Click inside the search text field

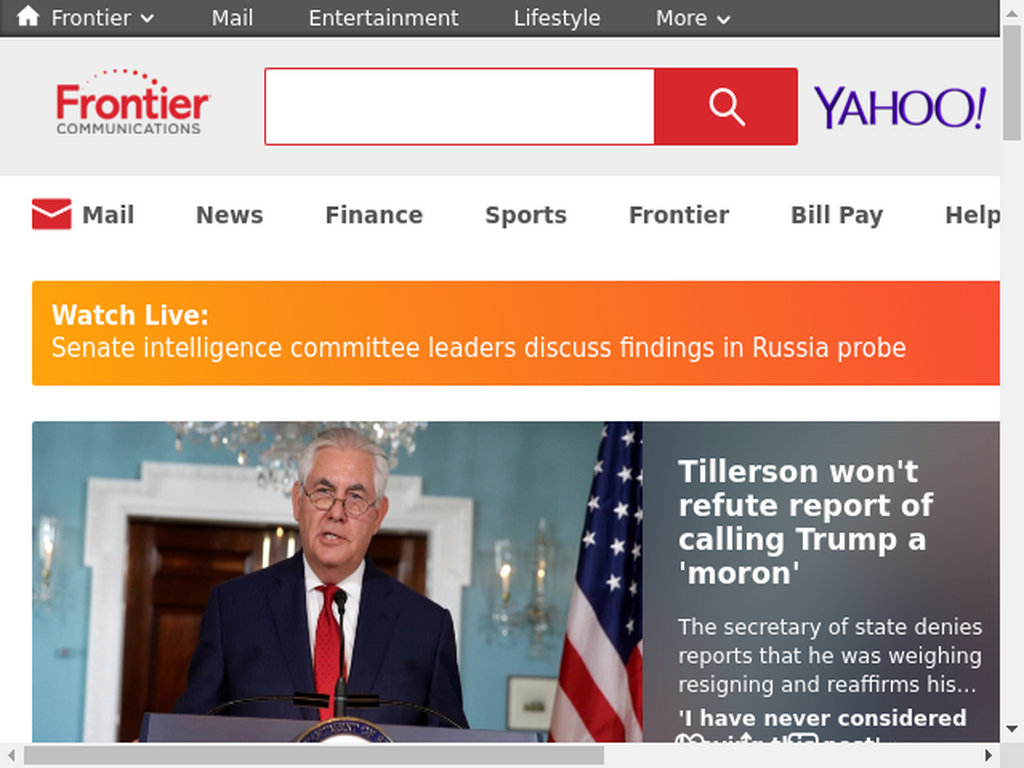(x=460, y=106)
